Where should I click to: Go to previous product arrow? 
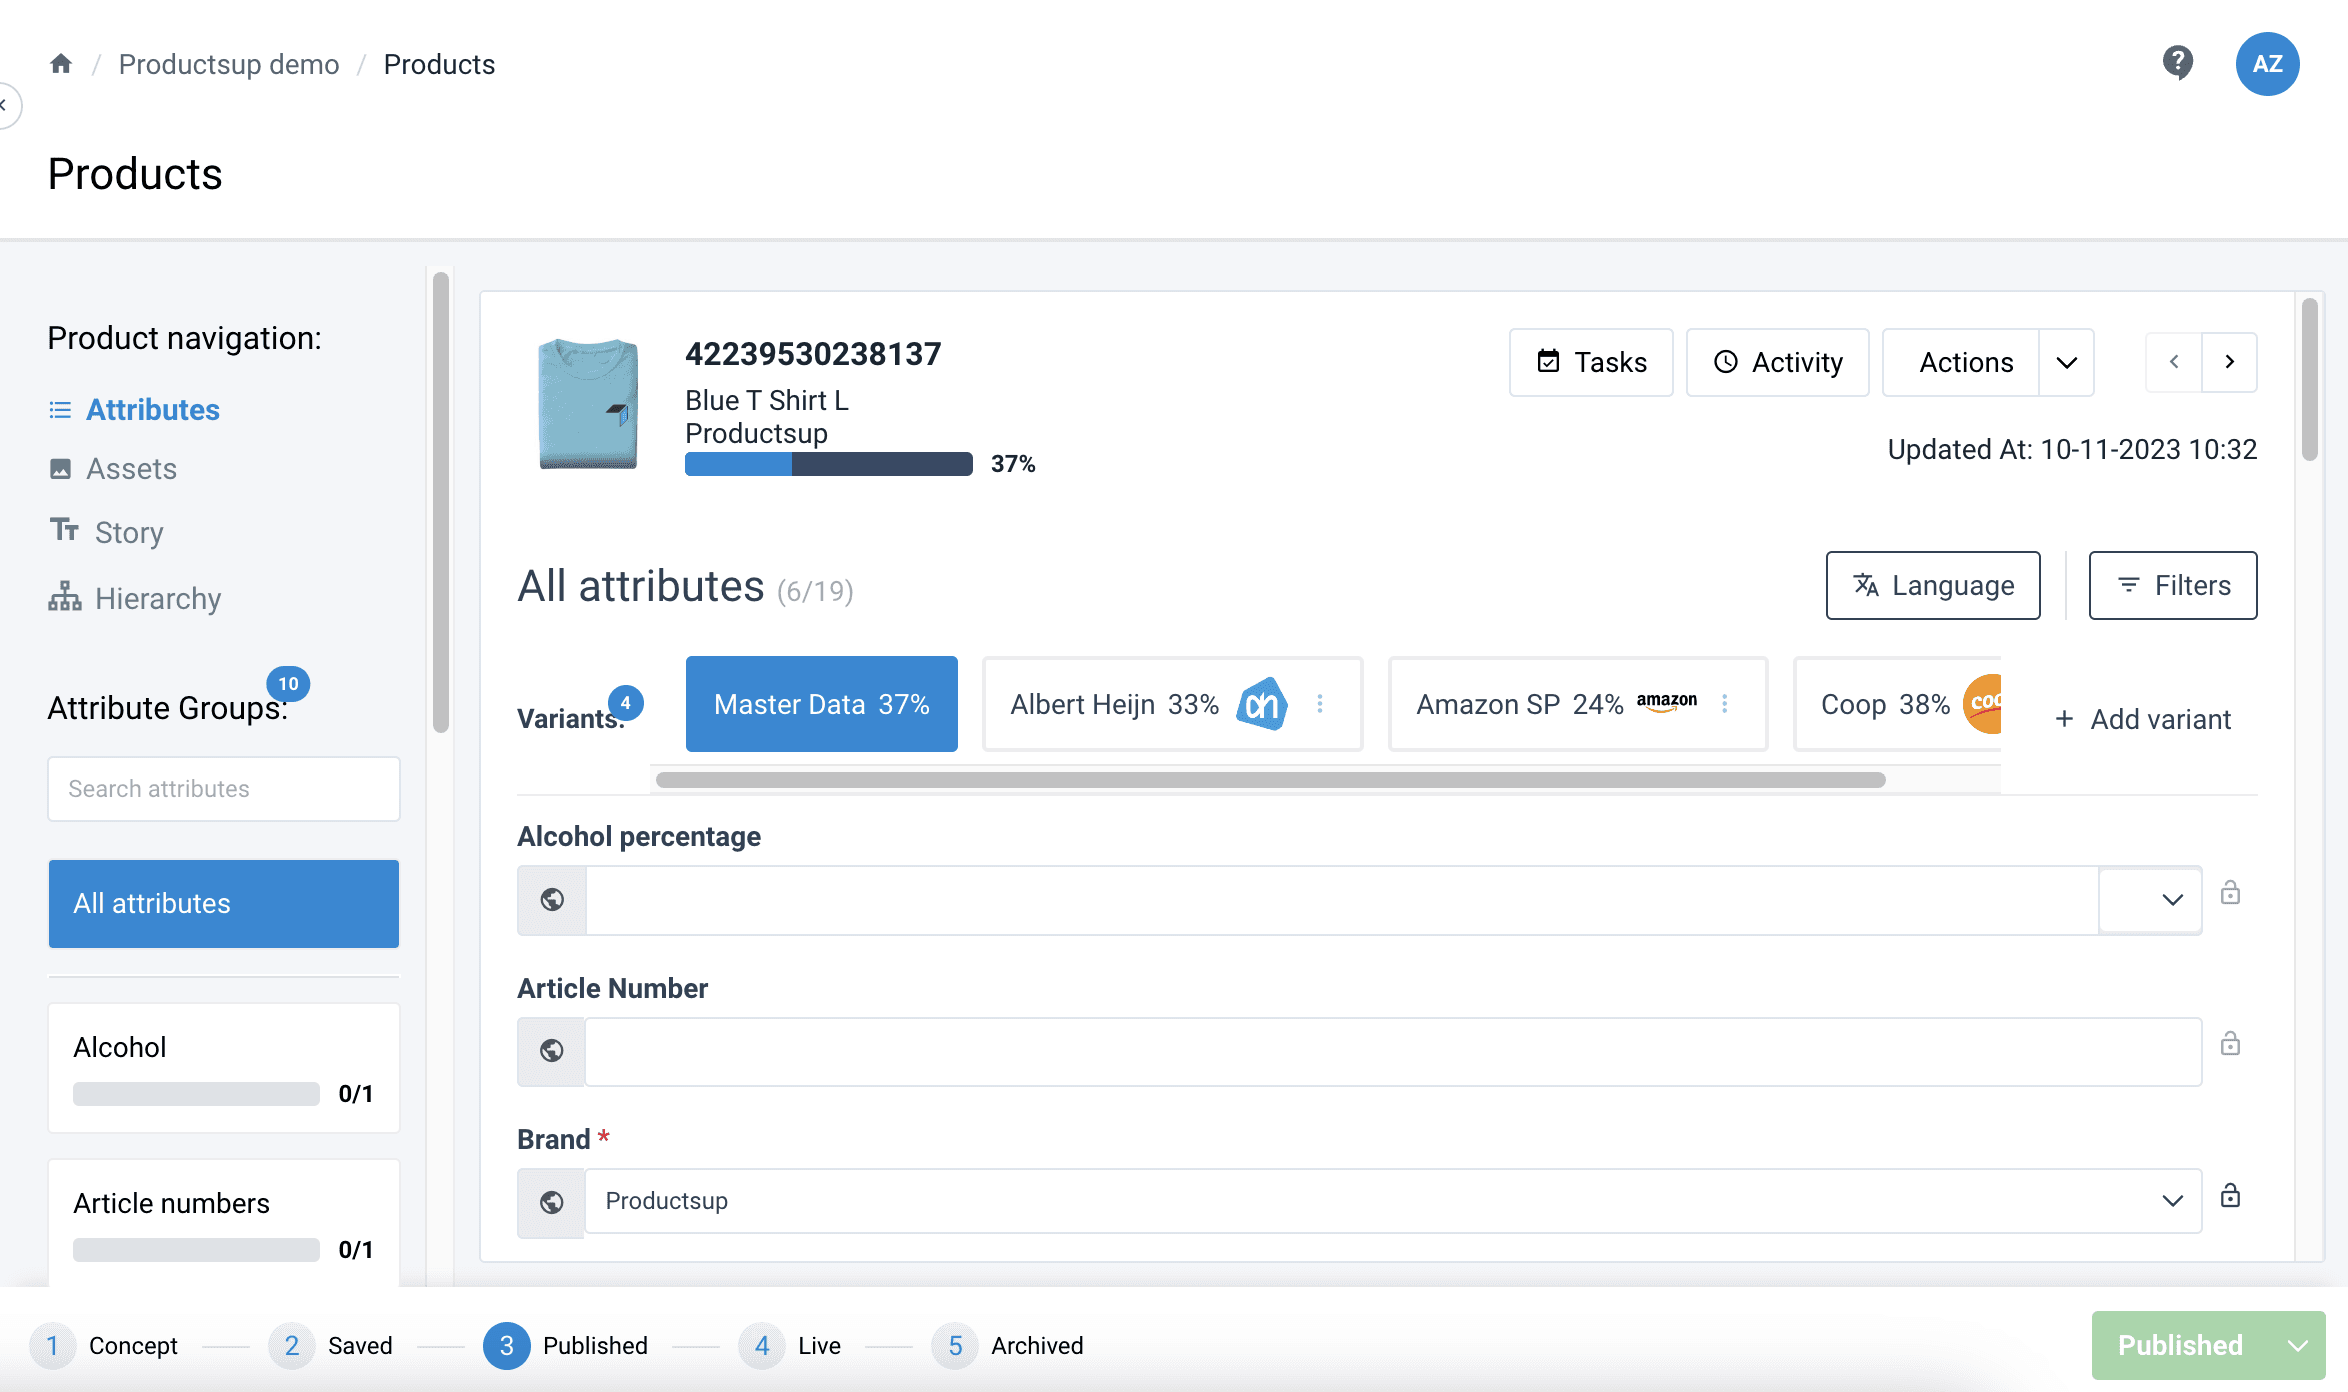(2174, 362)
